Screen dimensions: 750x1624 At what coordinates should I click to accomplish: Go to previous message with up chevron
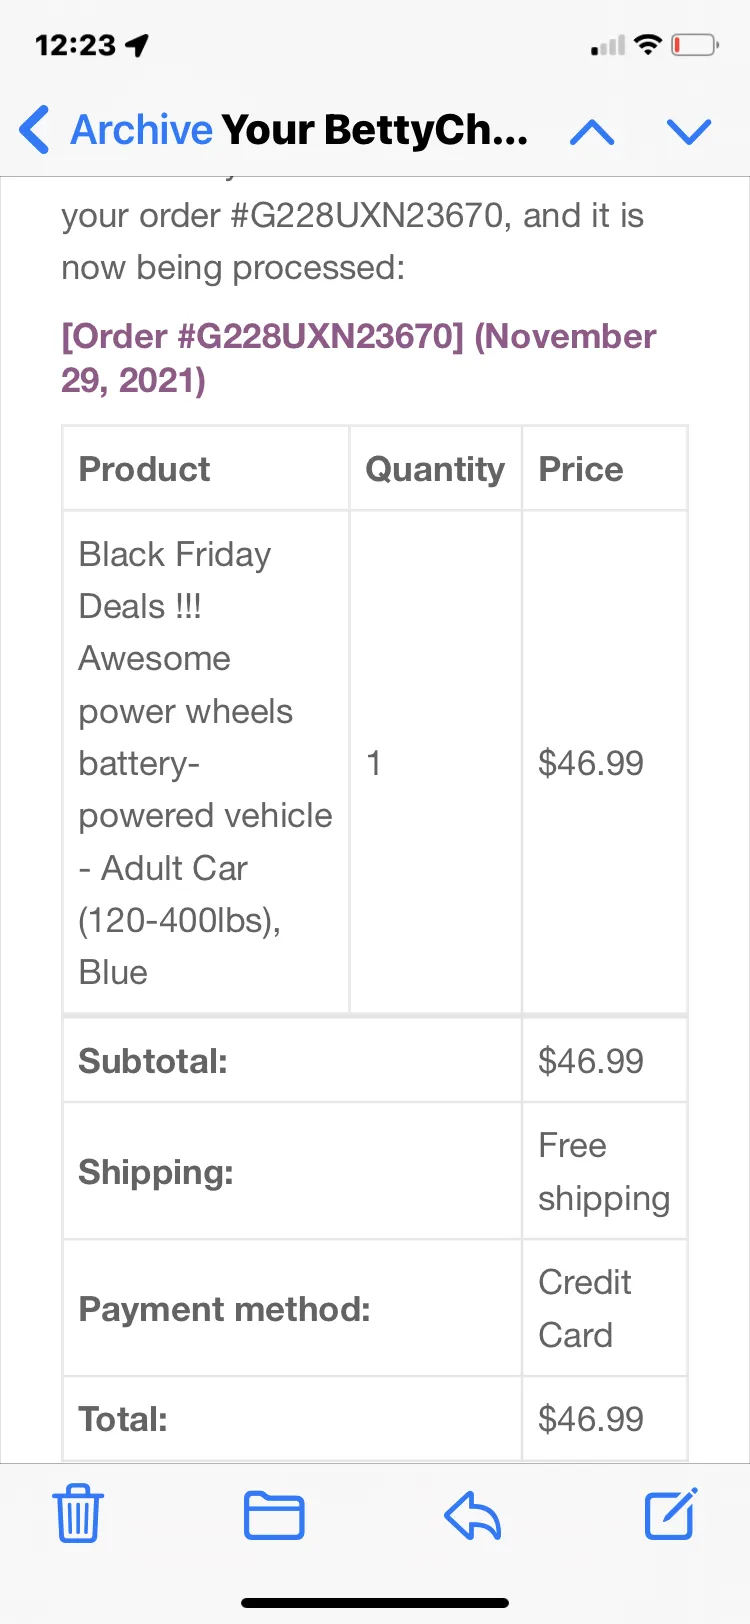tap(592, 132)
